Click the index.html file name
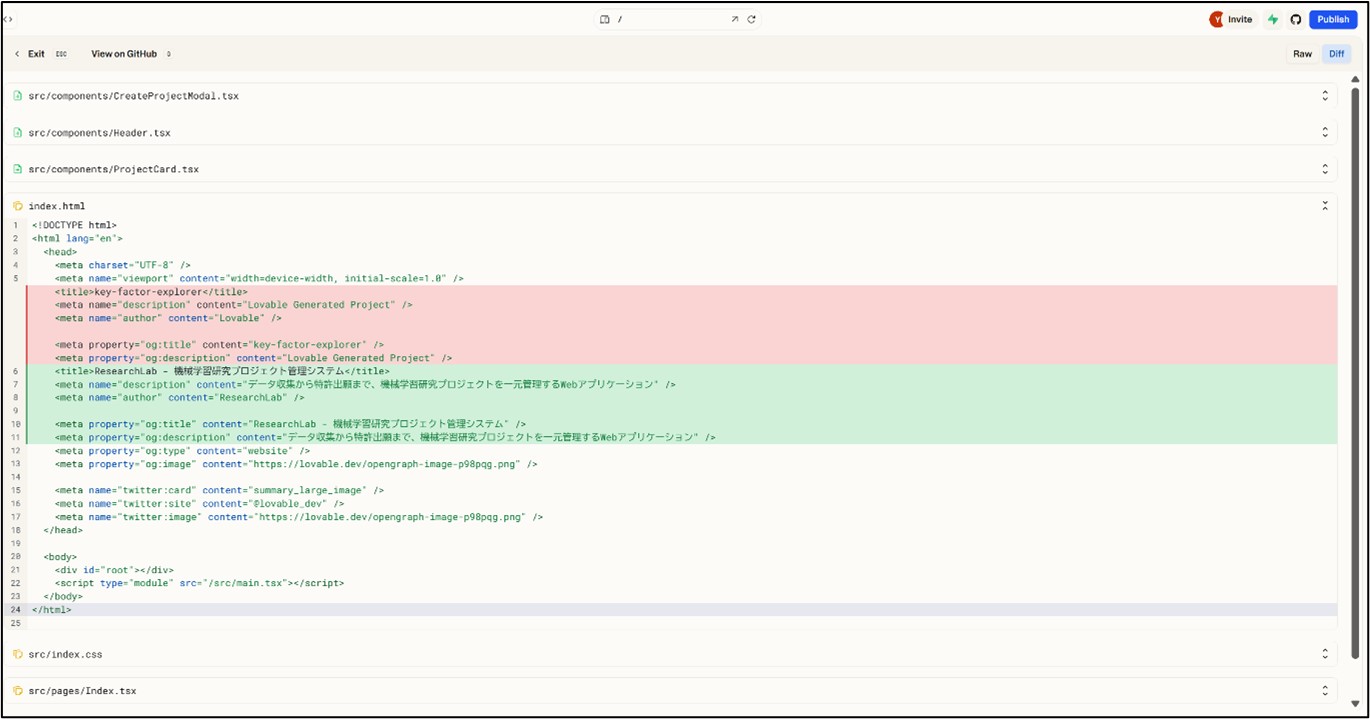The image size is (1370, 719). coord(56,206)
